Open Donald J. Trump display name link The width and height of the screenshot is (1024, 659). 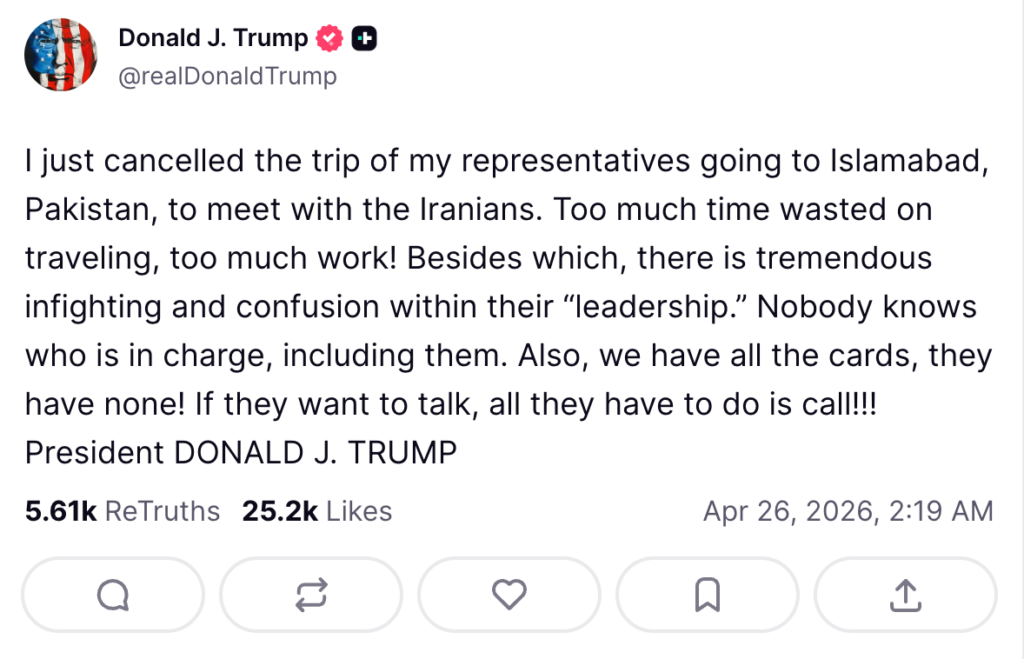point(213,38)
